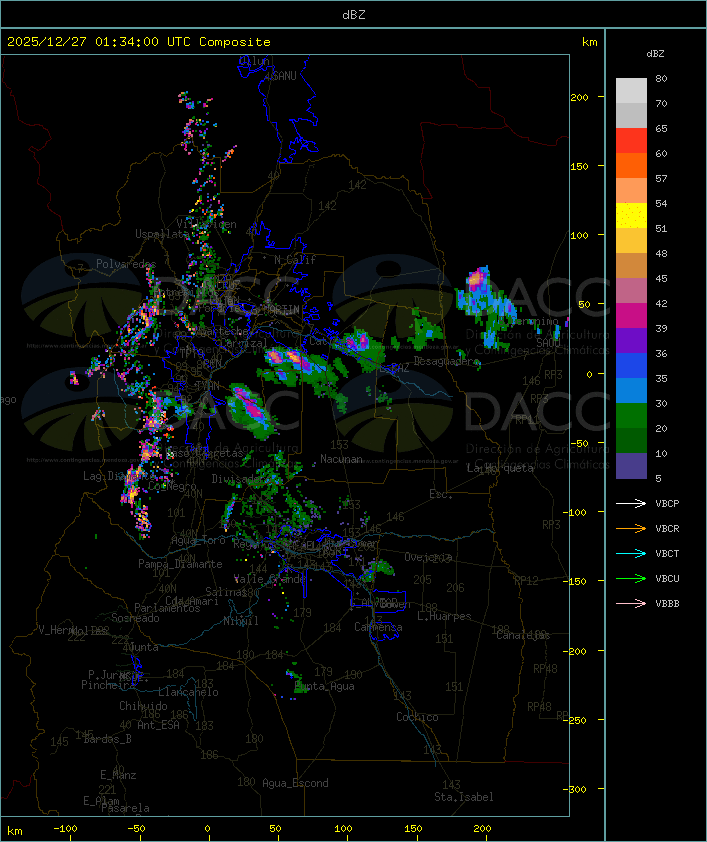Pick the dotted yellow 51-54 dBZ swatch
The image size is (707, 842).
click(631, 215)
